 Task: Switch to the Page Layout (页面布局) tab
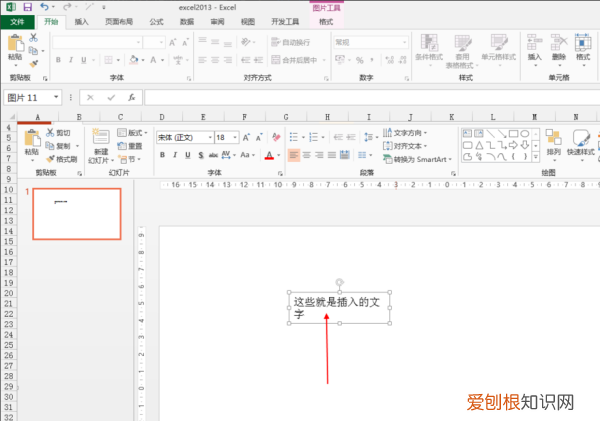(x=119, y=22)
